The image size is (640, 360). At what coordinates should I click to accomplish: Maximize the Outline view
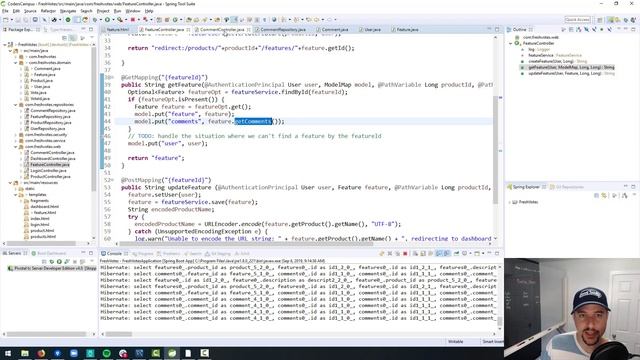633,29
